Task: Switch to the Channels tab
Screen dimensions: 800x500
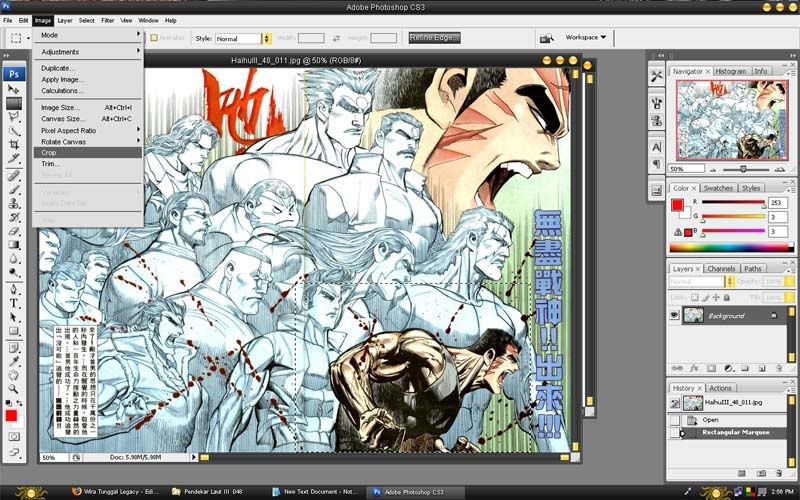Action: click(721, 268)
